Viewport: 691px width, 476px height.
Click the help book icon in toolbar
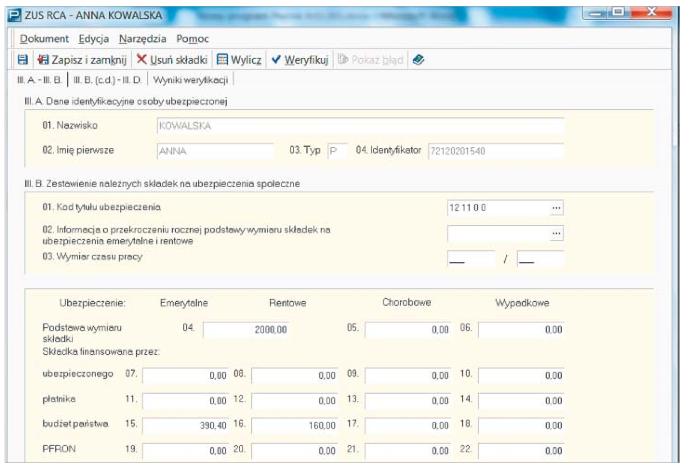(418, 60)
